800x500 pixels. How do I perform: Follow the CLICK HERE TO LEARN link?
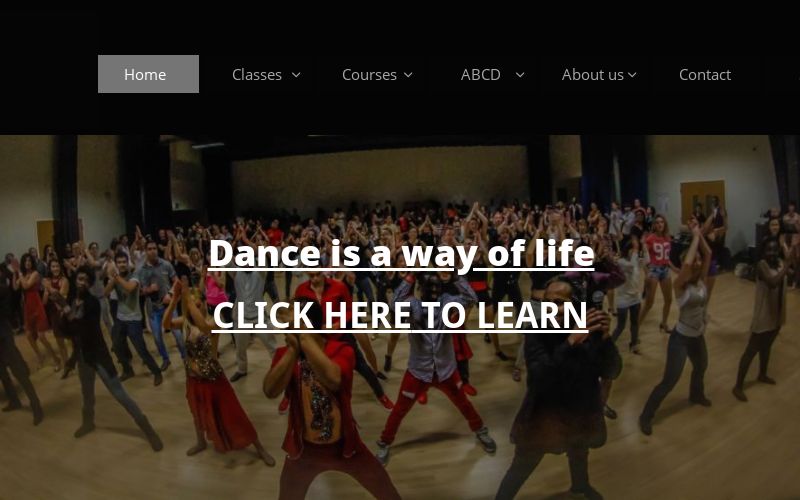coord(400,315)
